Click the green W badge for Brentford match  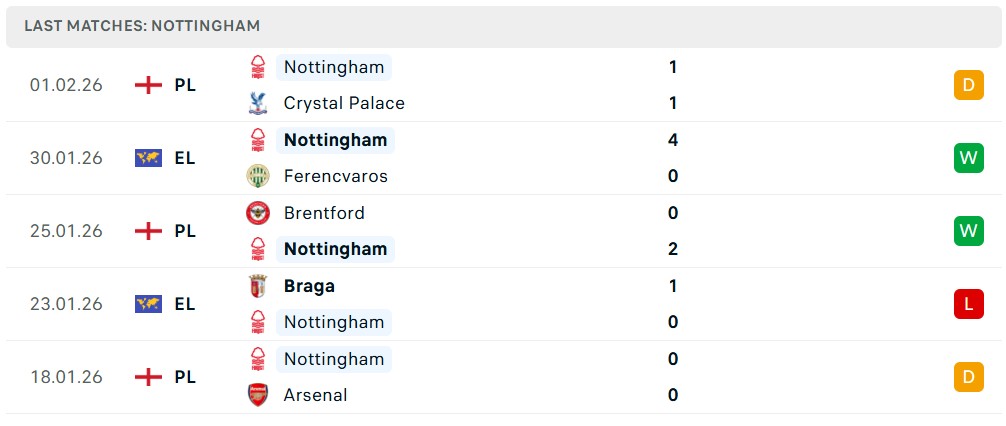click(968, 231)
